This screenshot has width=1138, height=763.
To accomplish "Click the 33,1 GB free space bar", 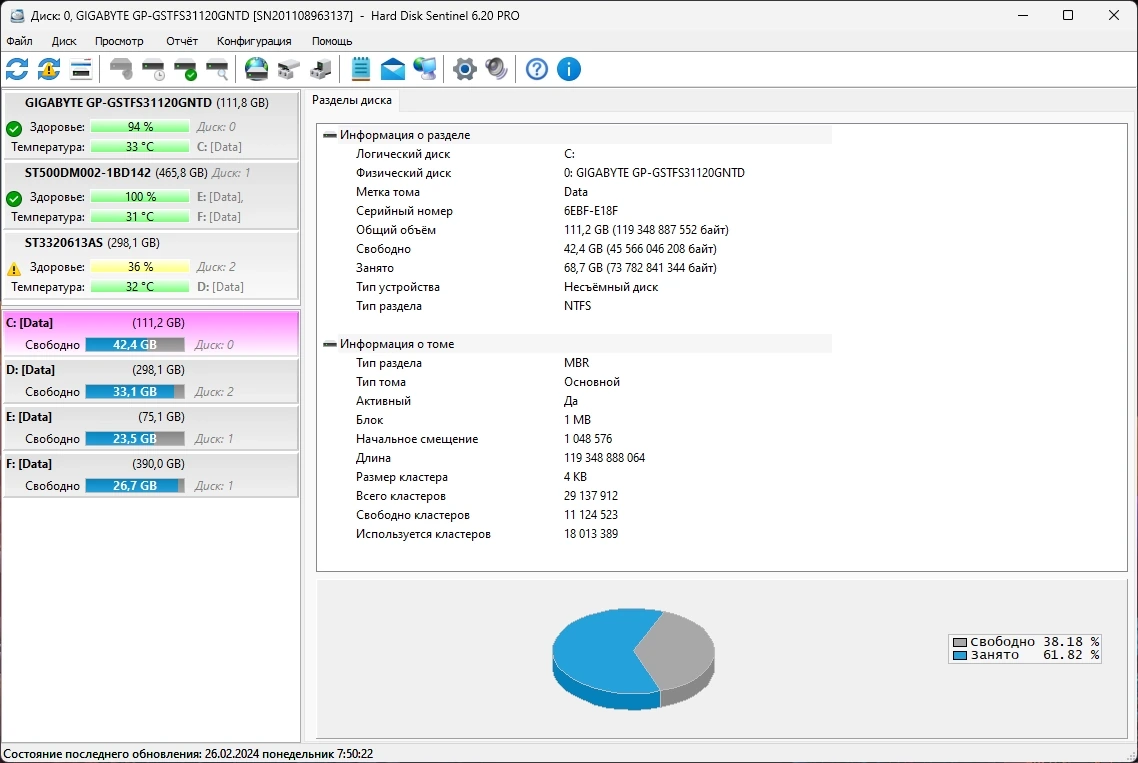I will point(135,392).
